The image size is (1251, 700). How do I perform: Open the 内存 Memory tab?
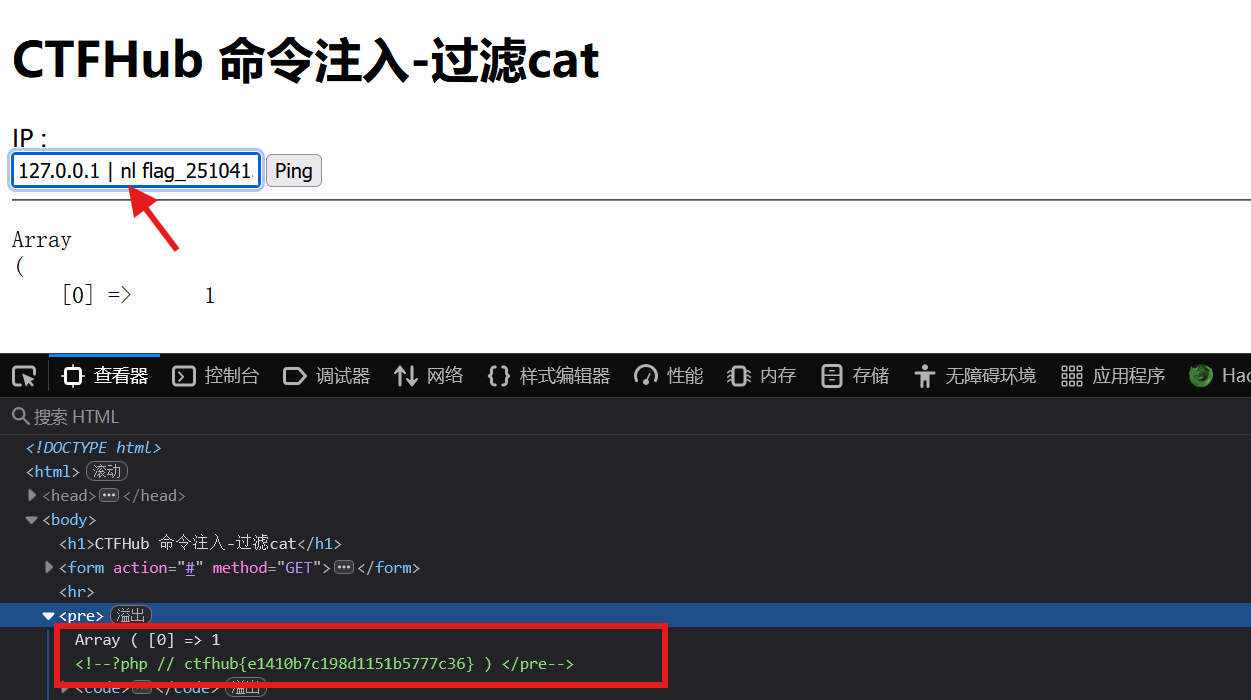(x=761, y=376)
